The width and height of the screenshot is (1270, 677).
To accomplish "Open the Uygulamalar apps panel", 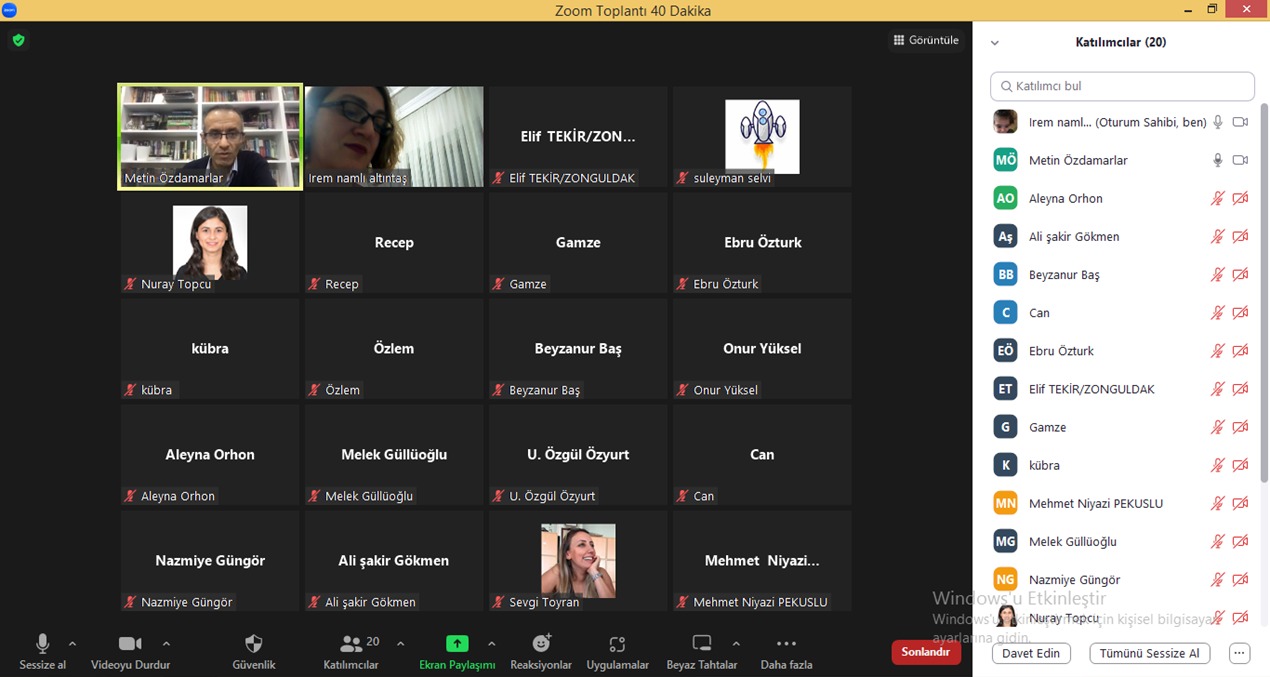I will 617,644.
